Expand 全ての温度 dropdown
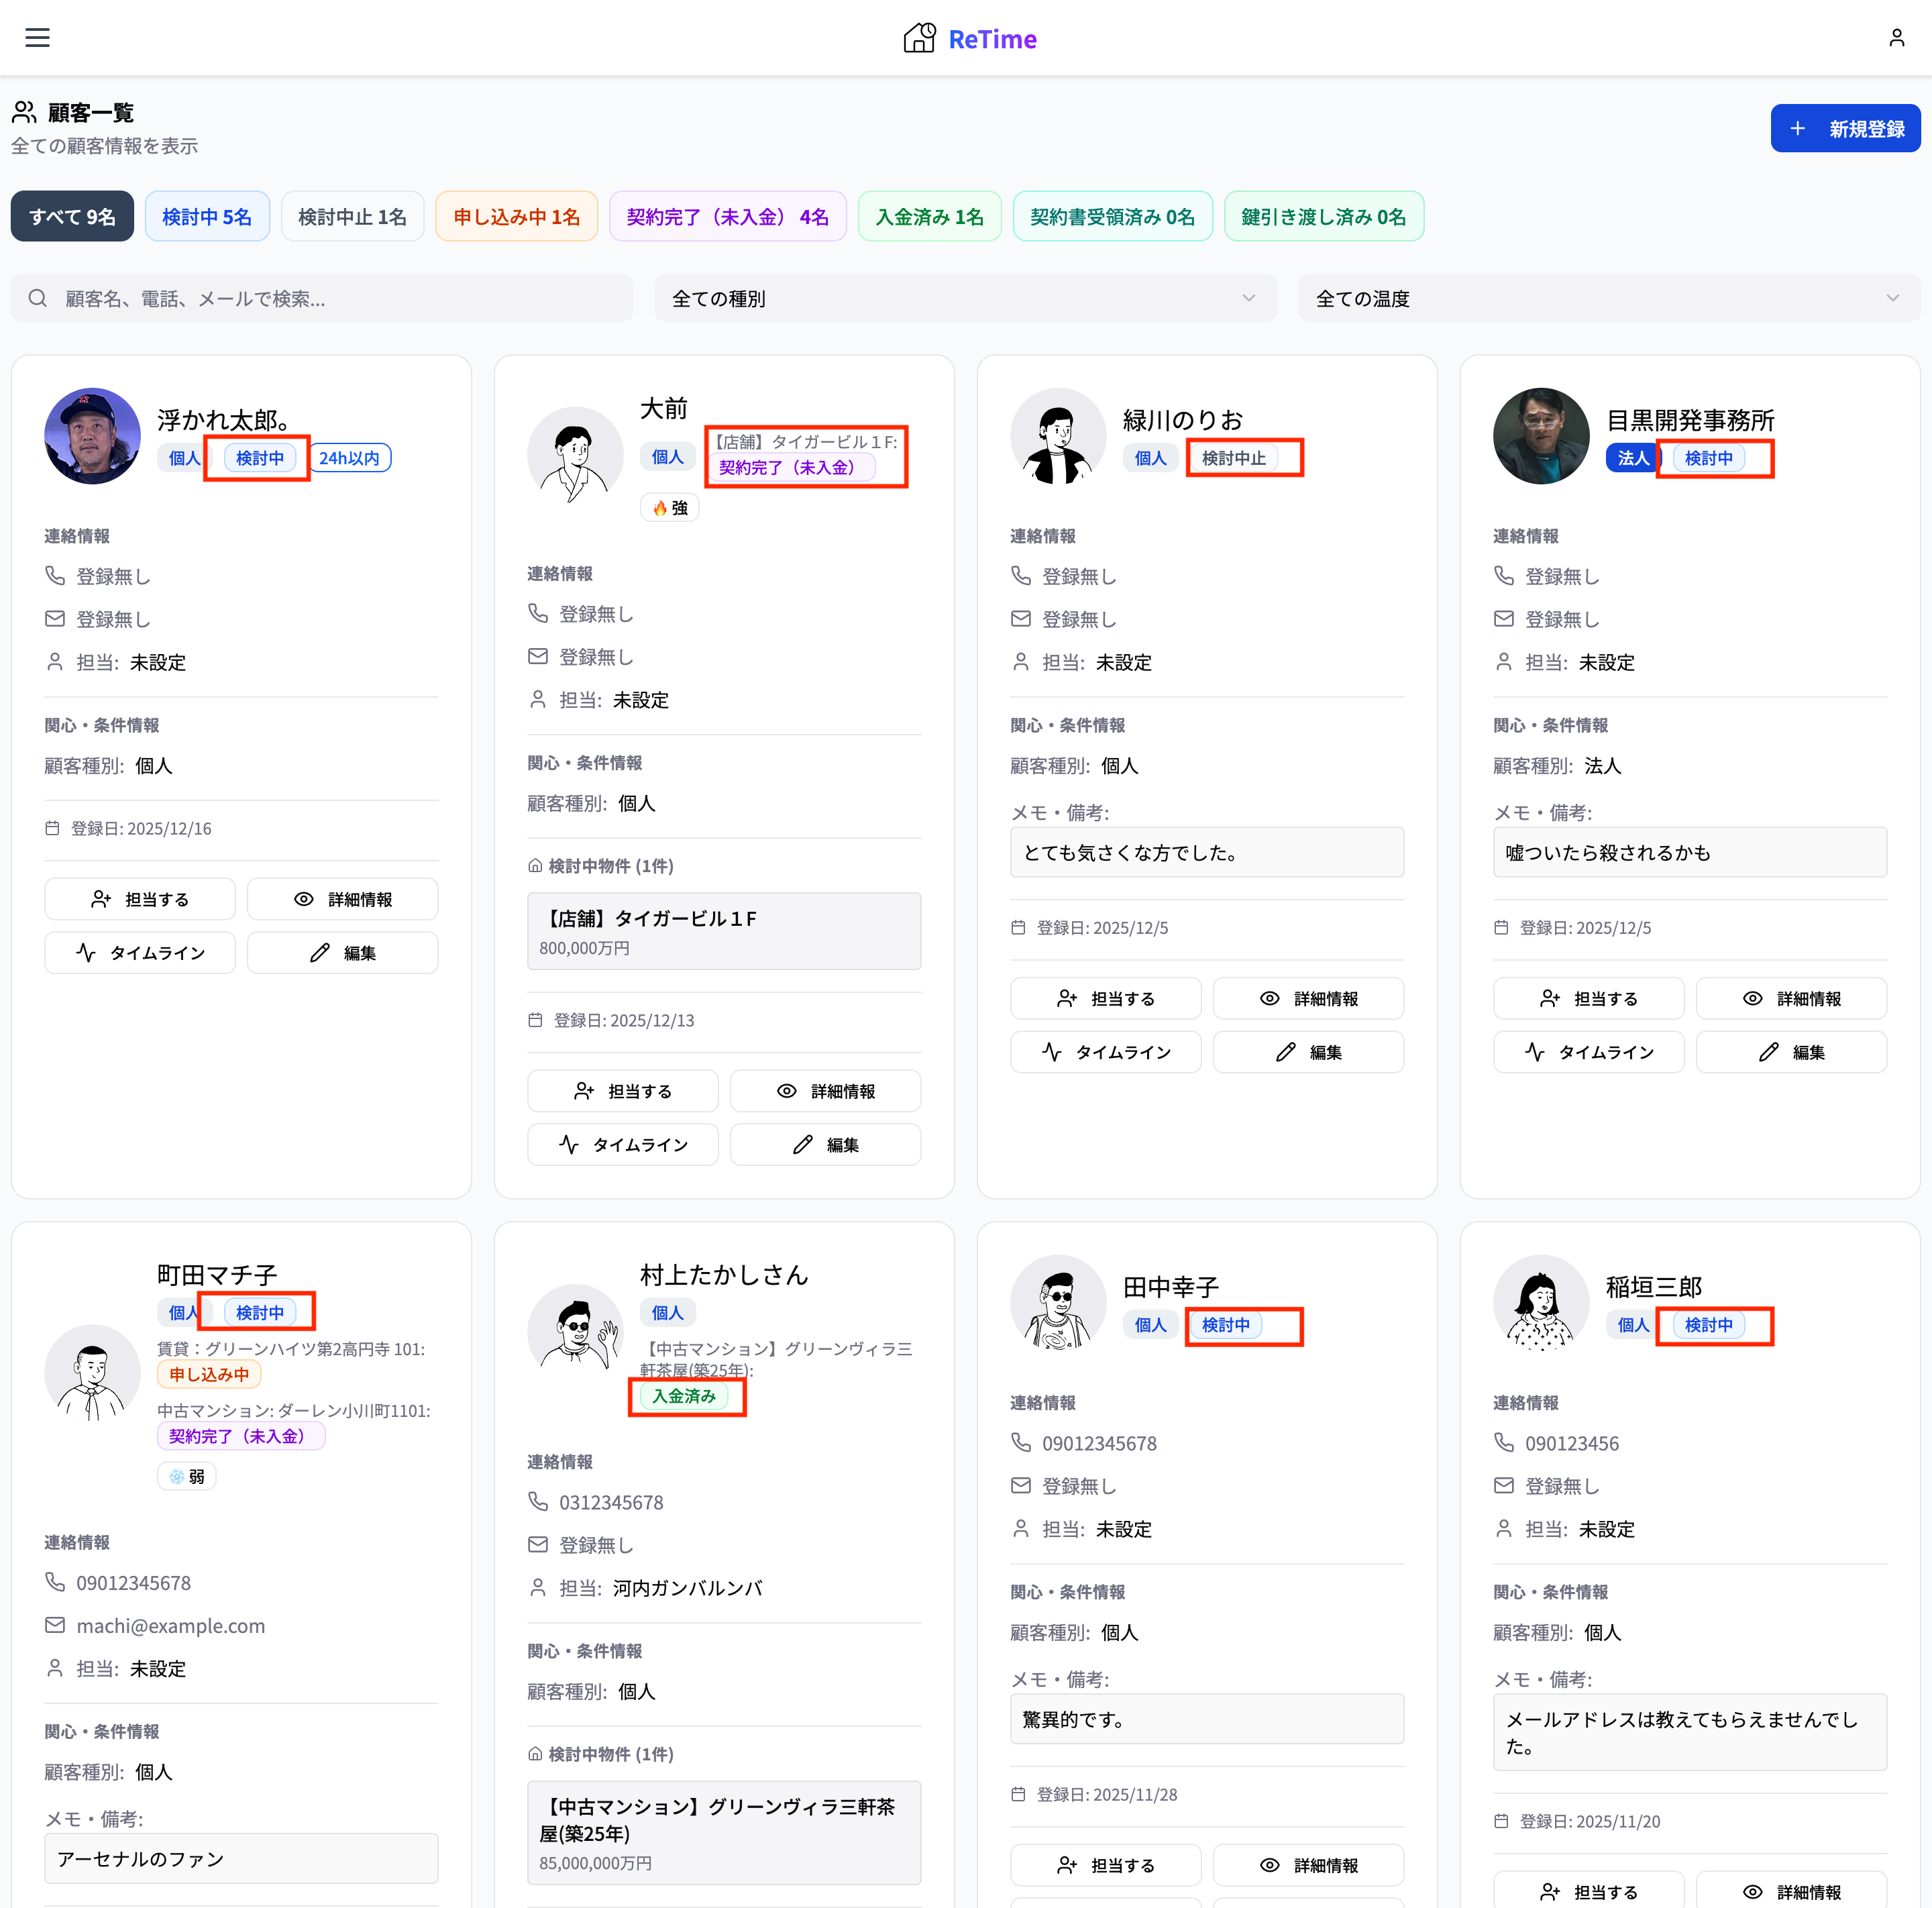 [1608, 298]
